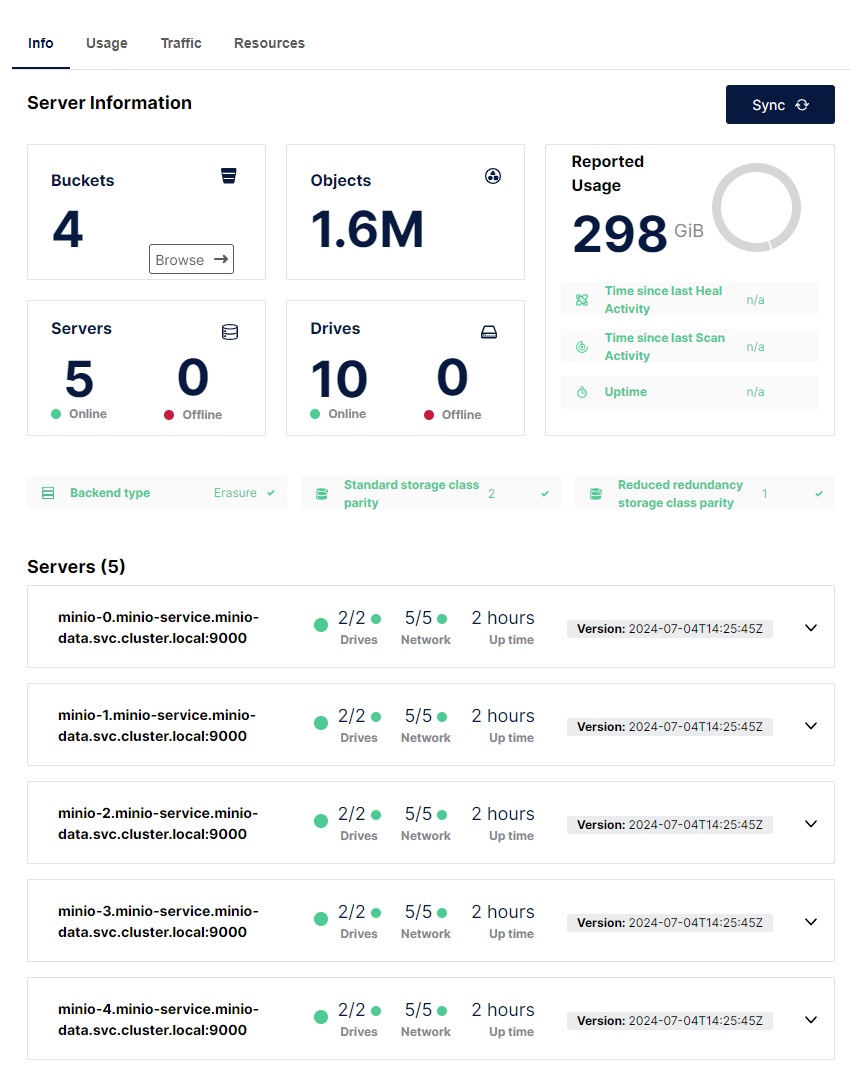This screenshot has height=1077, width=866.
Task: Click the Drives Online green dot
Action: [315, 413]
